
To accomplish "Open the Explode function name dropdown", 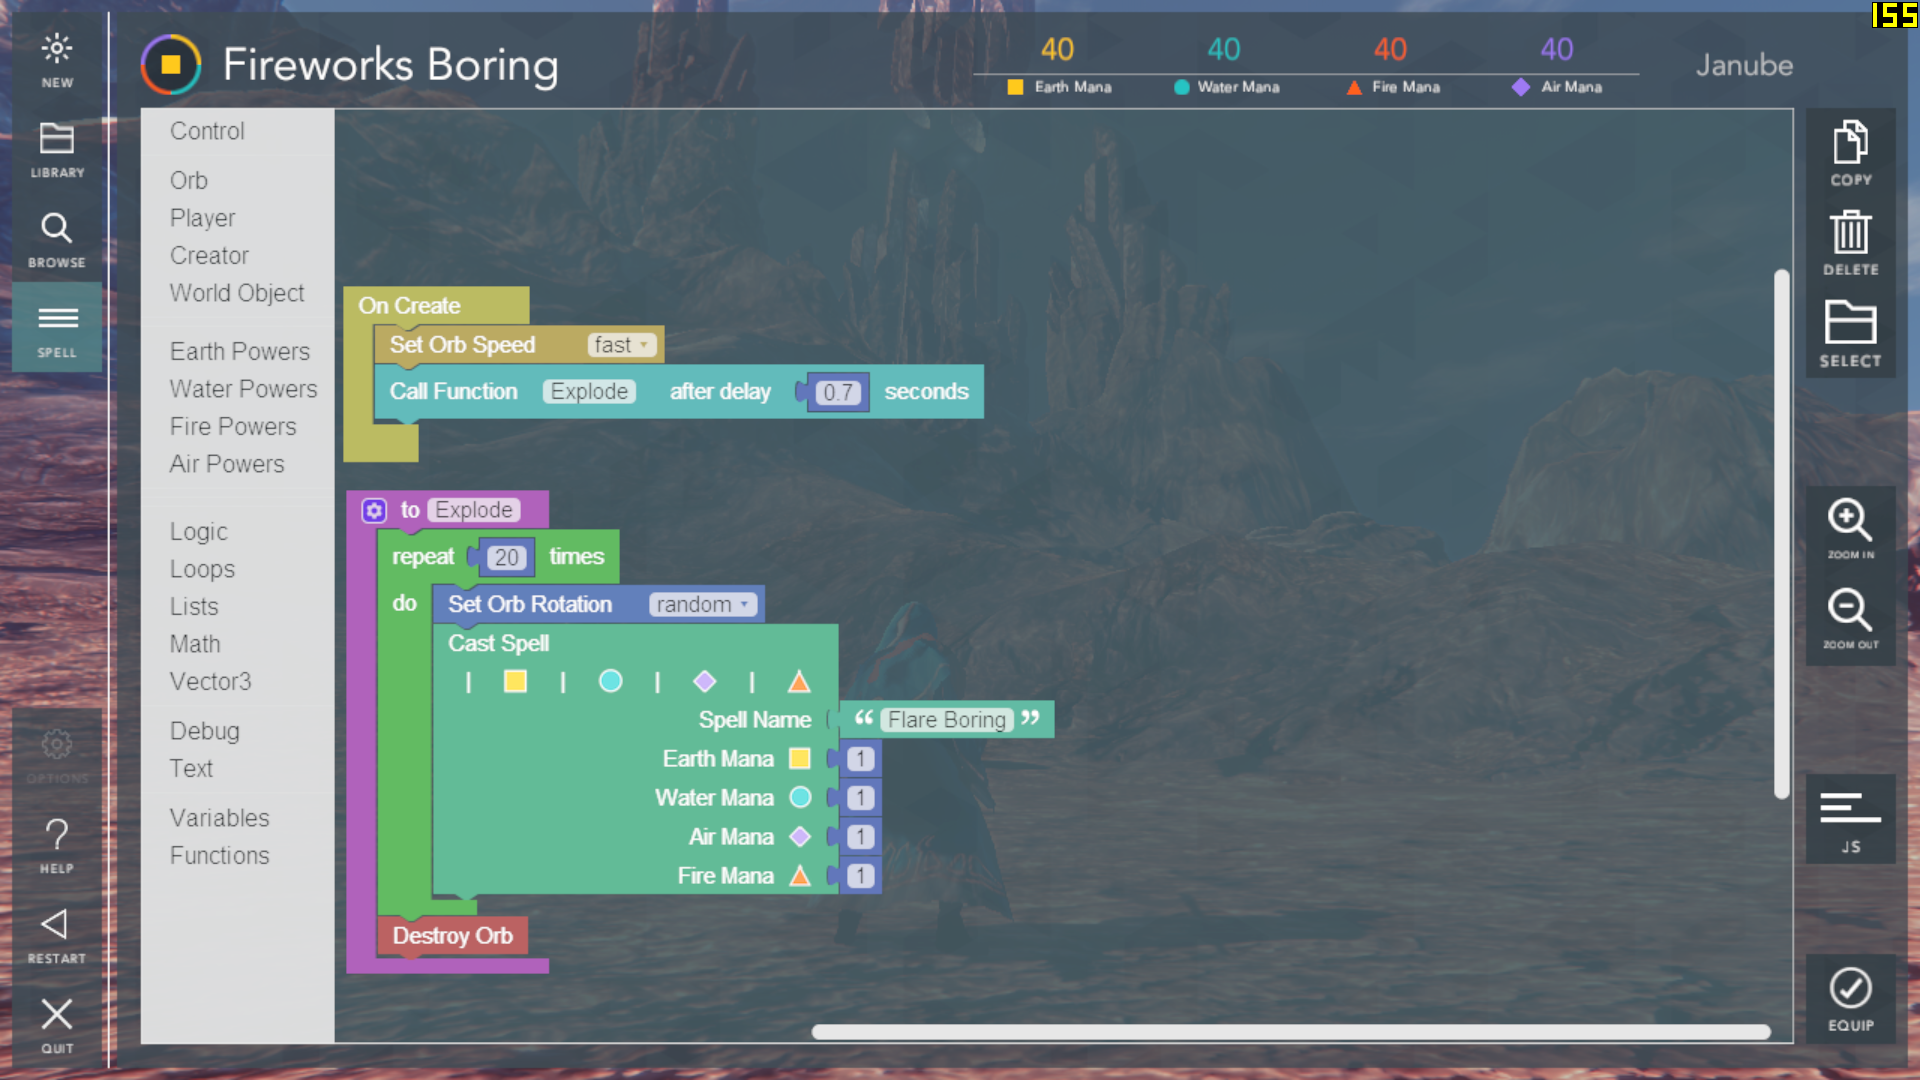I will click(589, 392).
